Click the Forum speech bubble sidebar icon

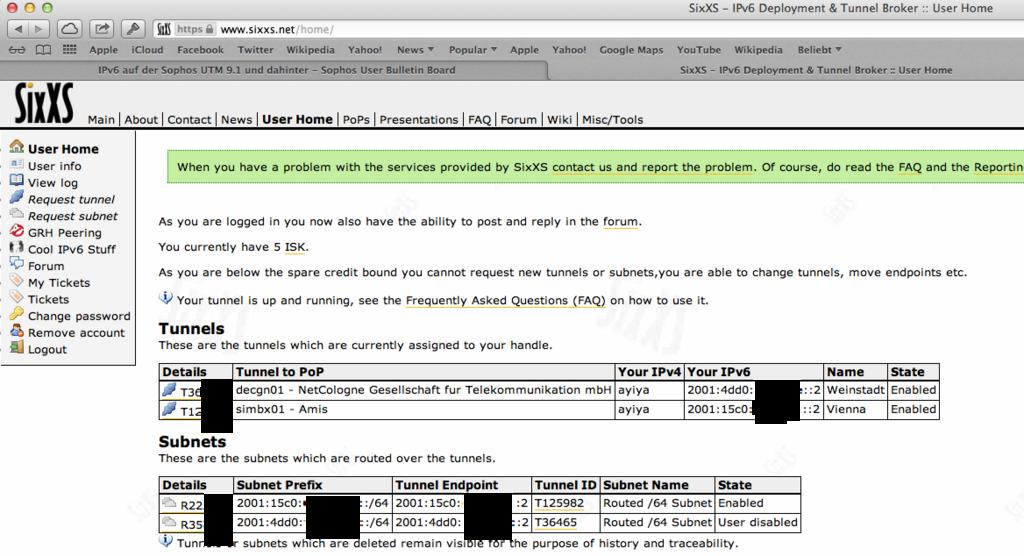[16, 266]
